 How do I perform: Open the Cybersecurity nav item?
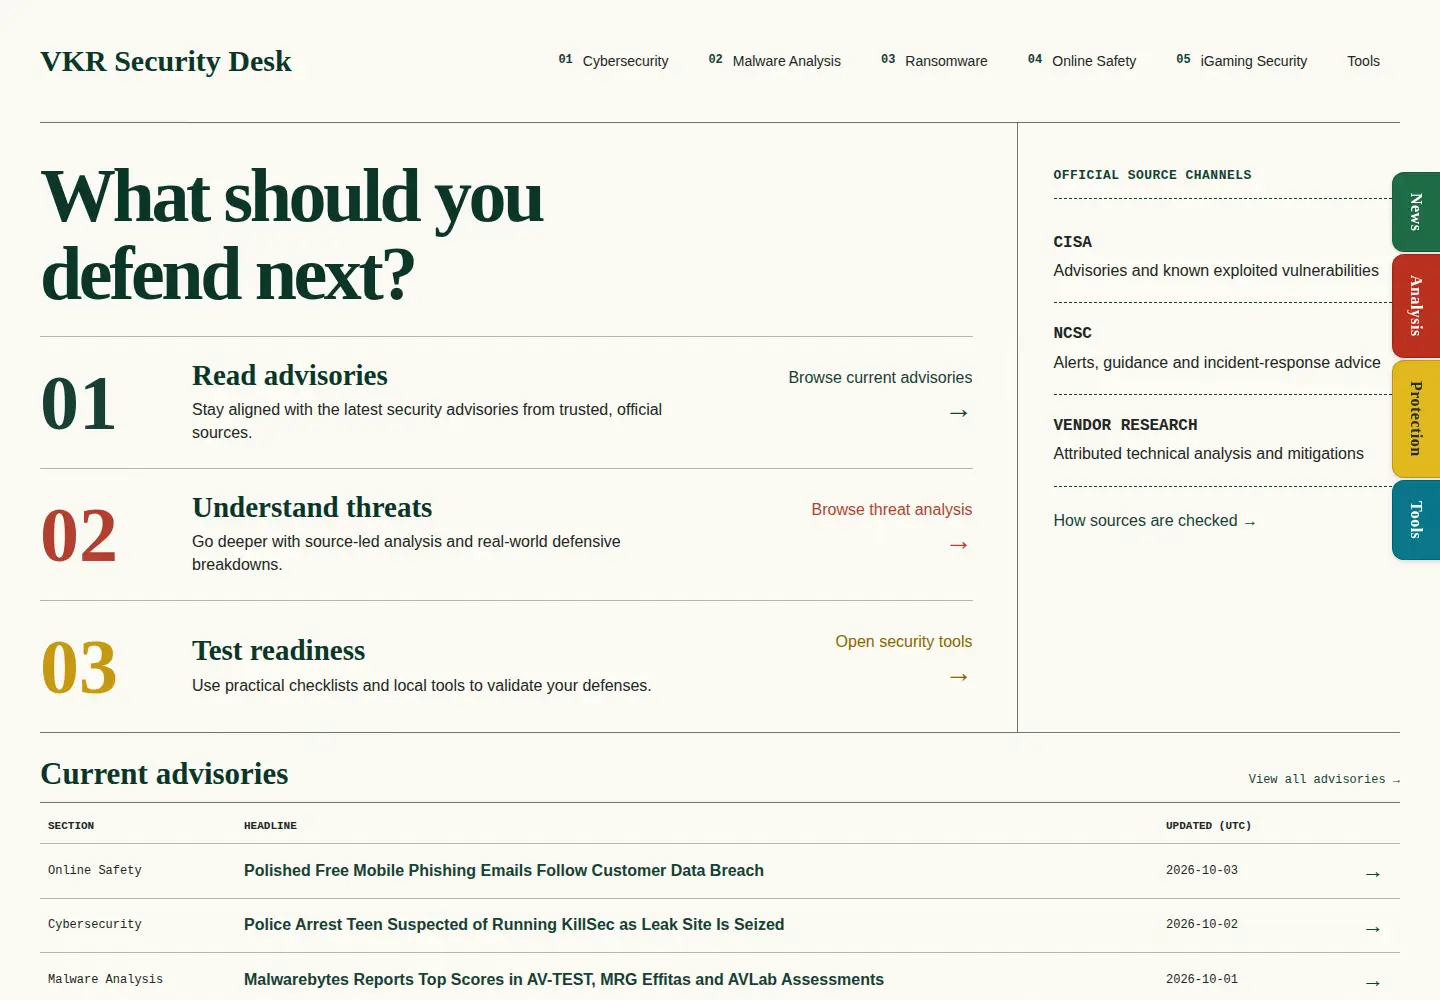[x=613, y=61]
